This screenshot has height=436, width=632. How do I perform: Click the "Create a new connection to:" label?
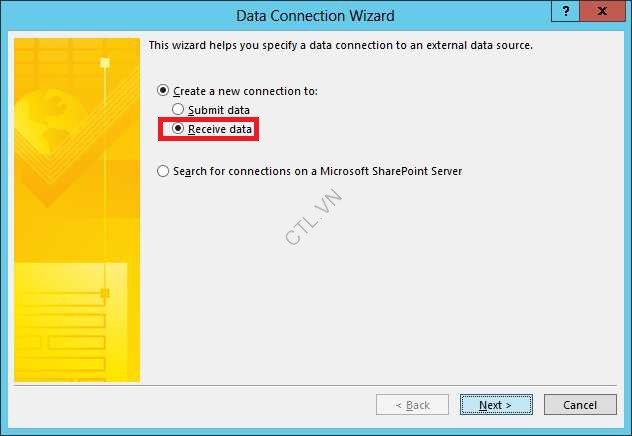(245, 91)
